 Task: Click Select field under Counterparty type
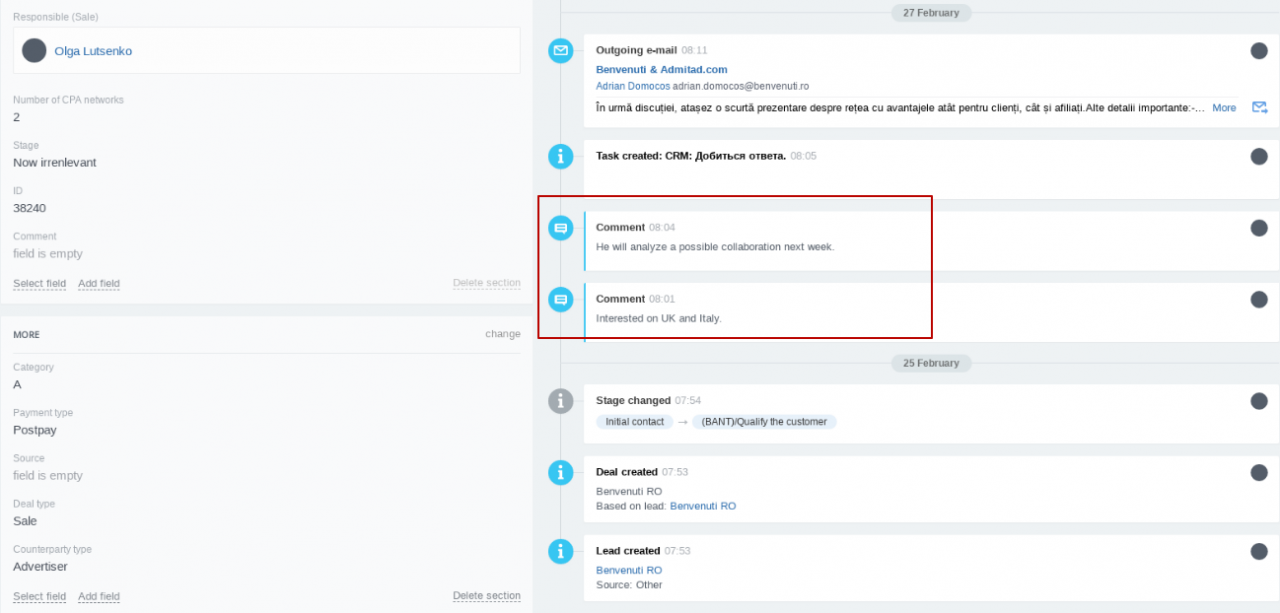[x=40, y=597]
